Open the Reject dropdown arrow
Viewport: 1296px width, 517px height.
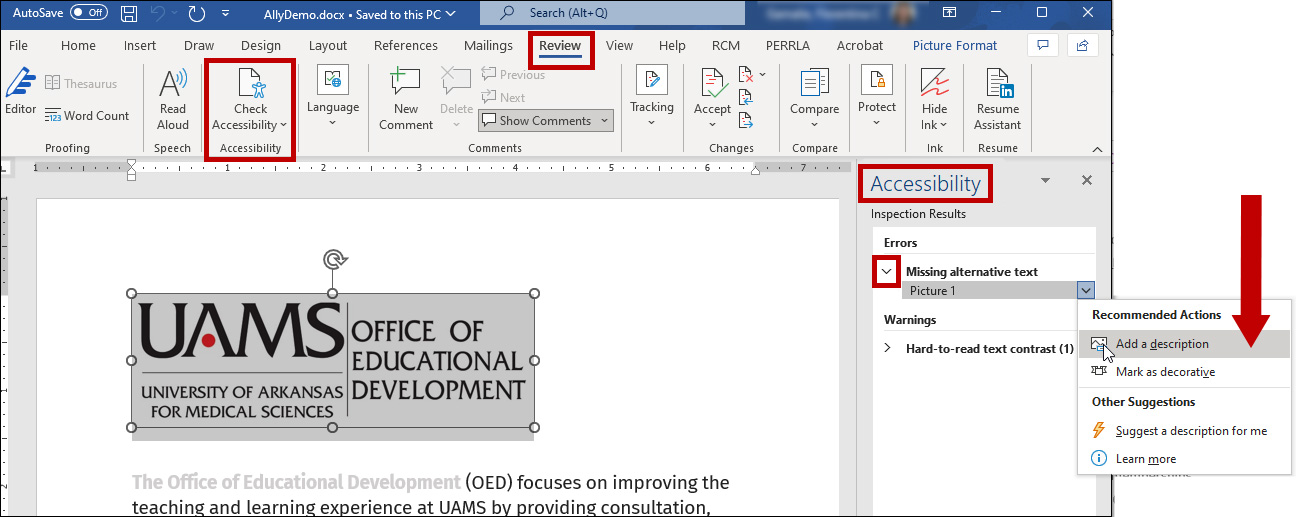(x=762, y=75)
